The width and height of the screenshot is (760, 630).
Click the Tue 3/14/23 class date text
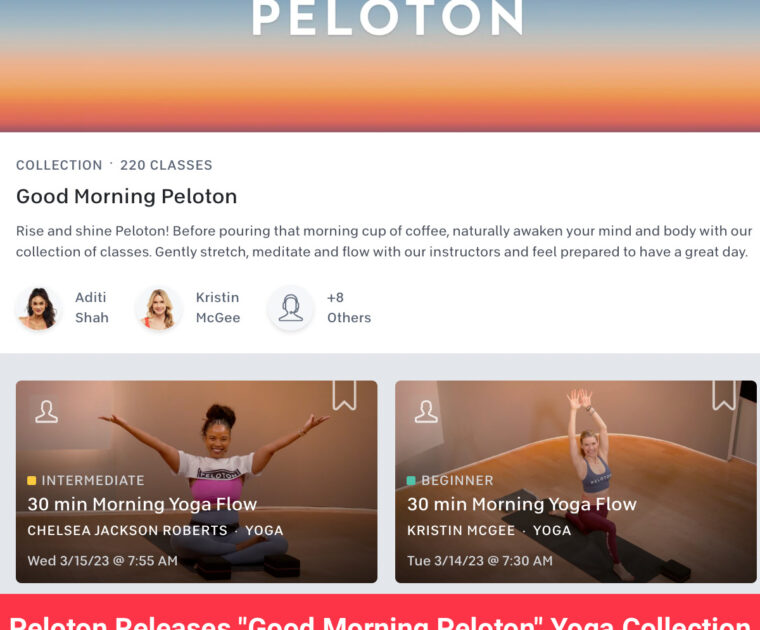(x=480, y=561)
